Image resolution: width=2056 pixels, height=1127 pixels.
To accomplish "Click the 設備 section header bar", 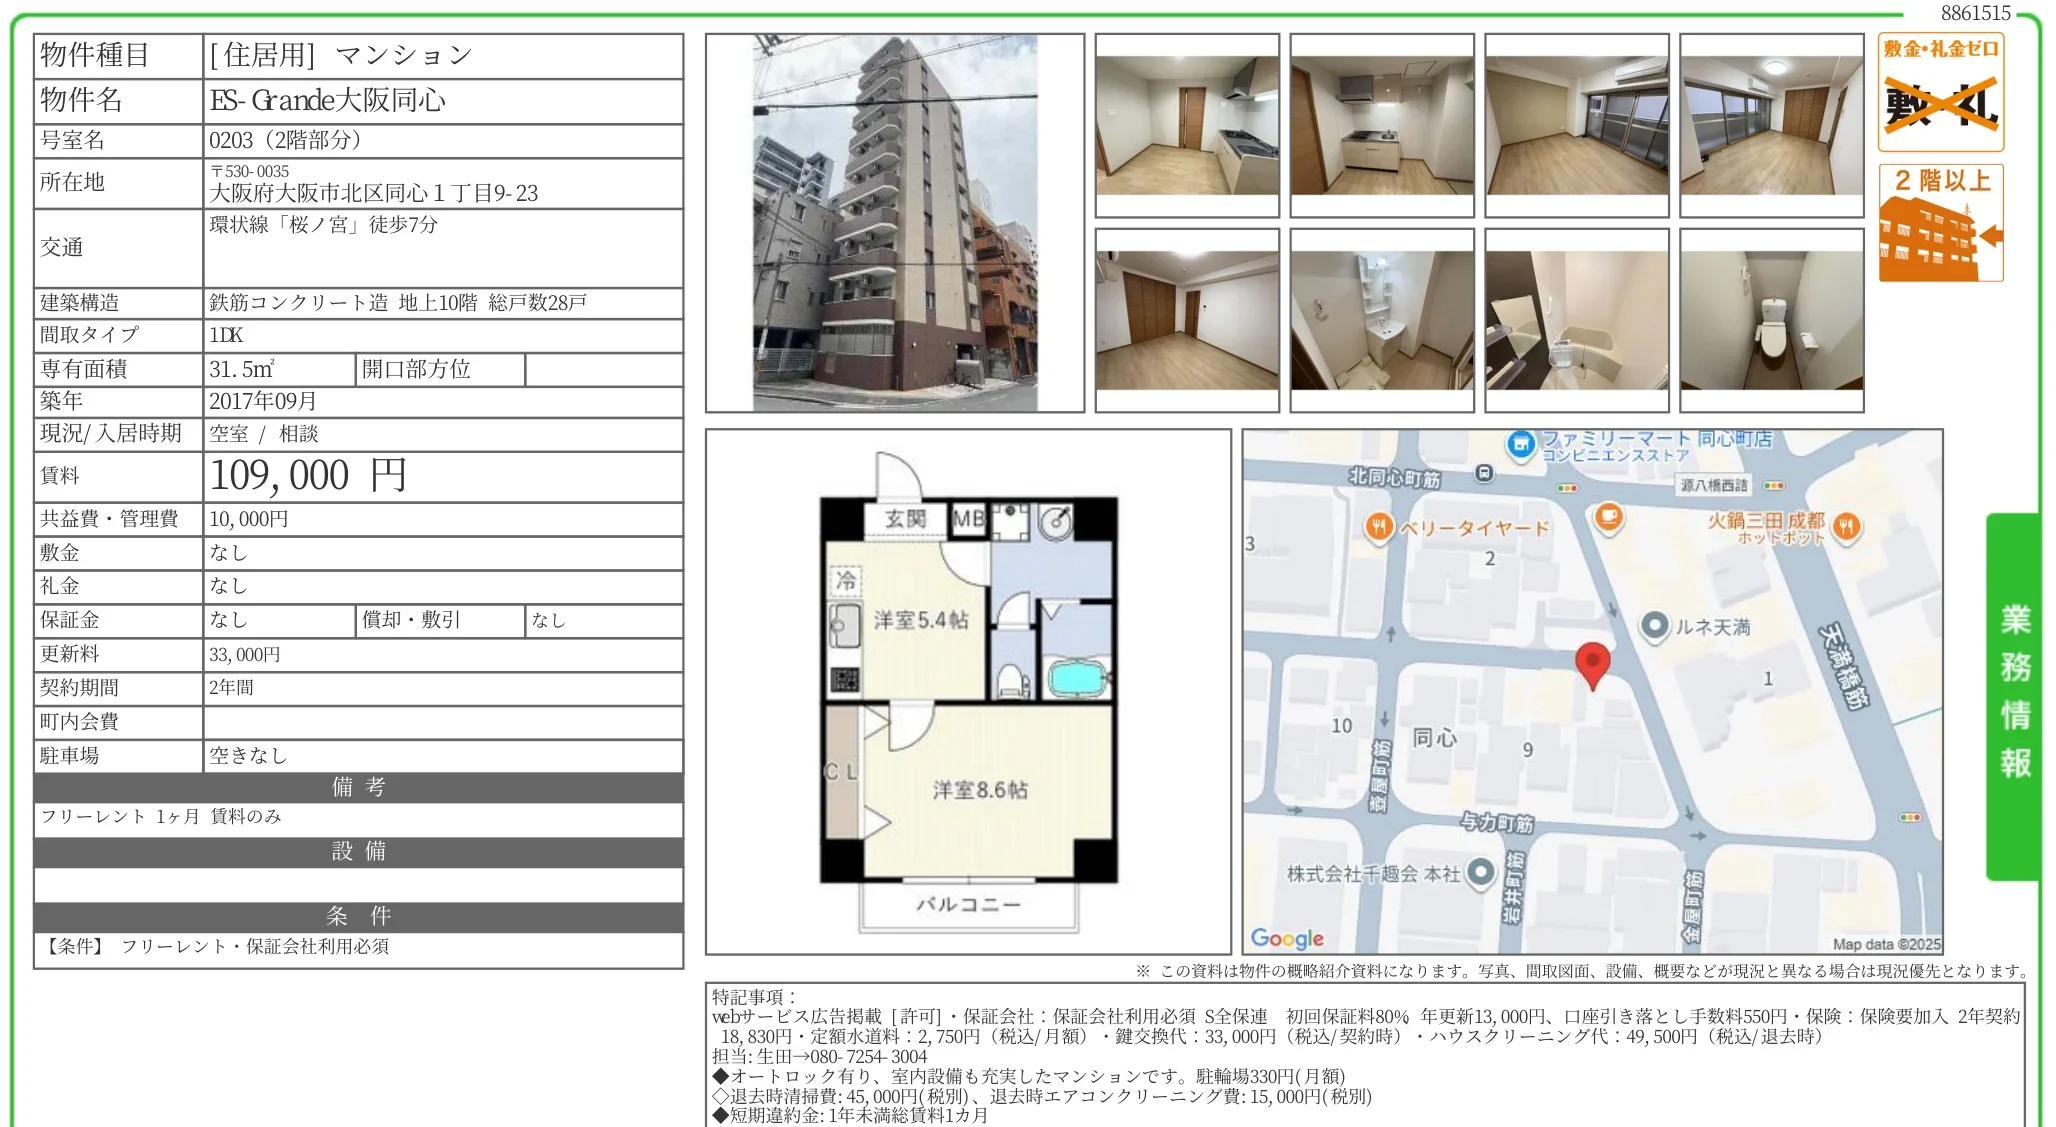I will coord(358,851).
